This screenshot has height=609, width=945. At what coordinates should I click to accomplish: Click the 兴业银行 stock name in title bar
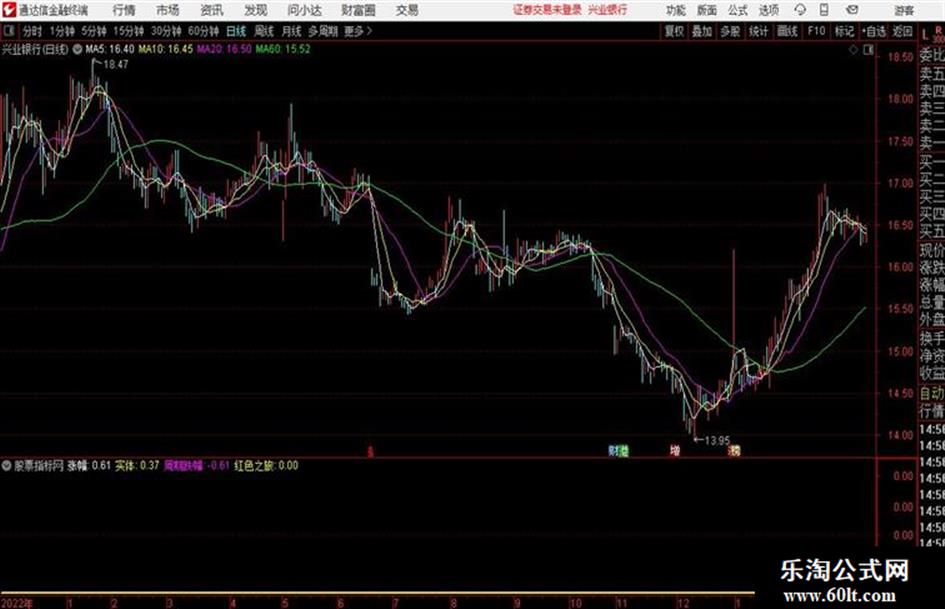point(608,10)
